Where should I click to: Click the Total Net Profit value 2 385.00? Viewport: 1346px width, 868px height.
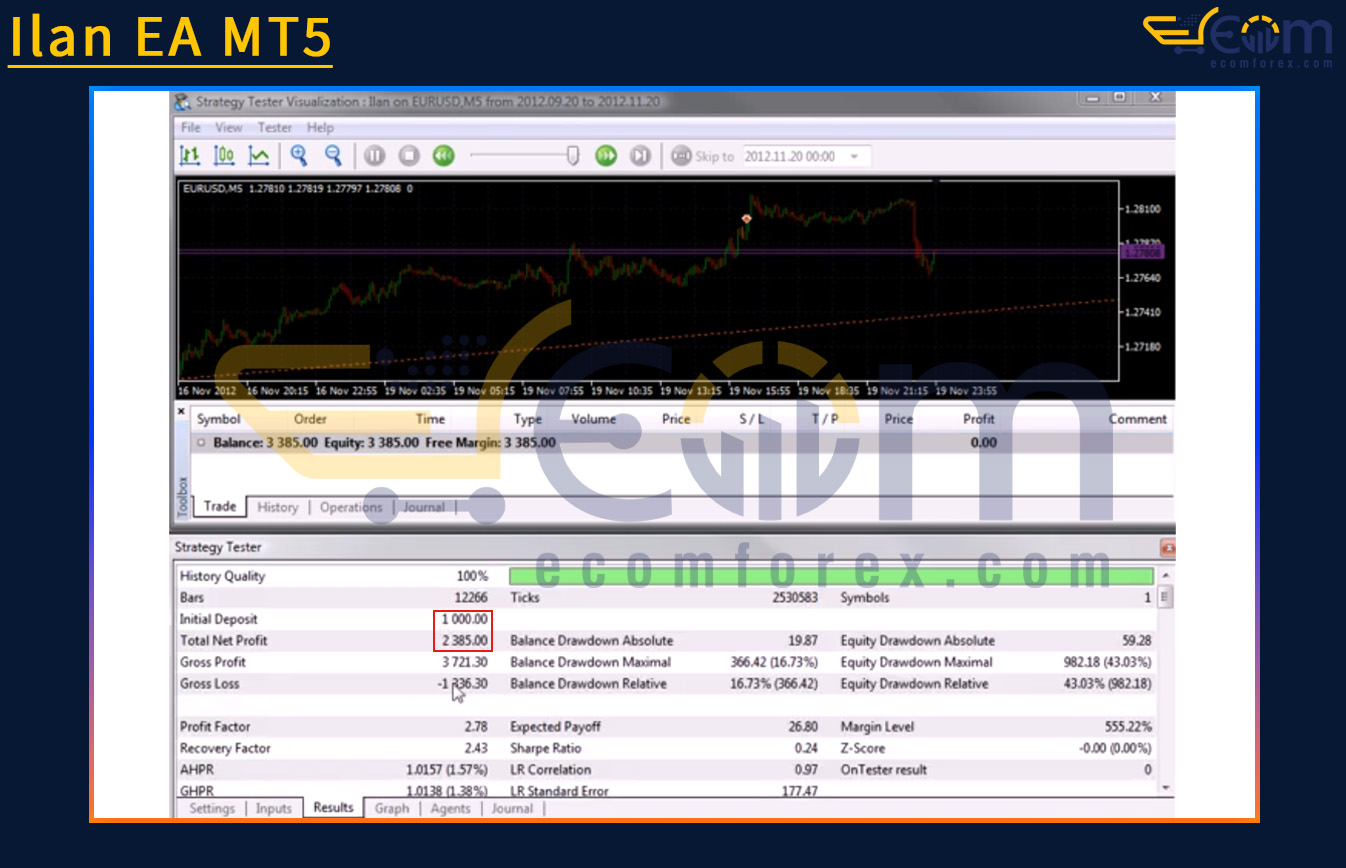click(x=464, y=641)
